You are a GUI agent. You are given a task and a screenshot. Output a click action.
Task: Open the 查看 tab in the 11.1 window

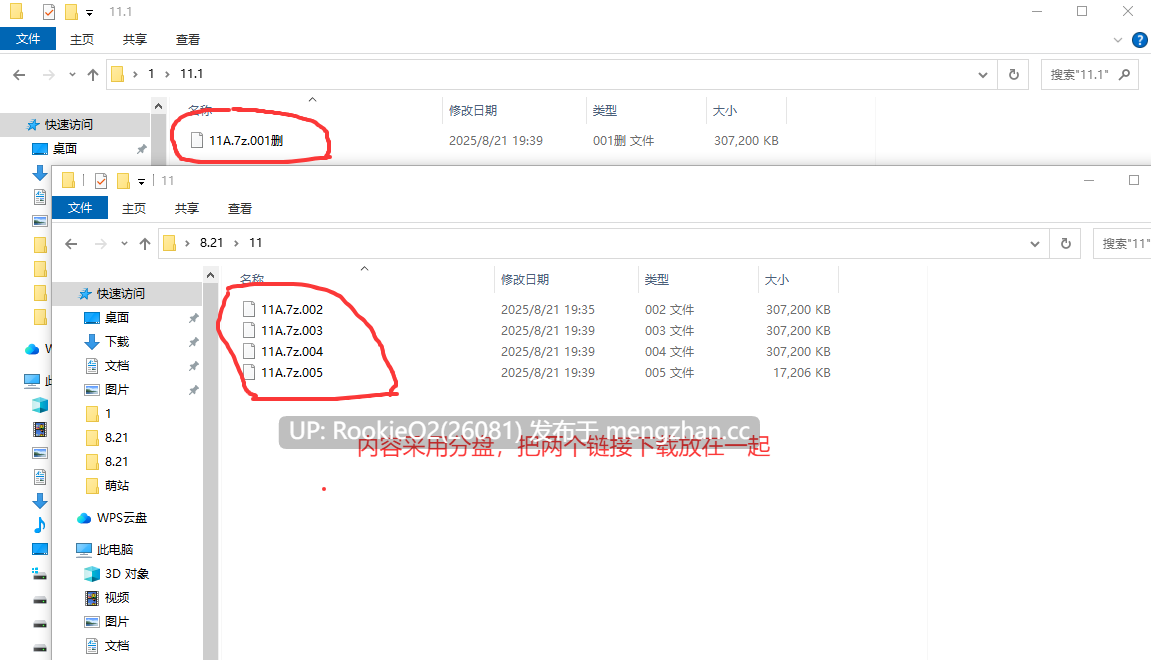tap(187, 40)
